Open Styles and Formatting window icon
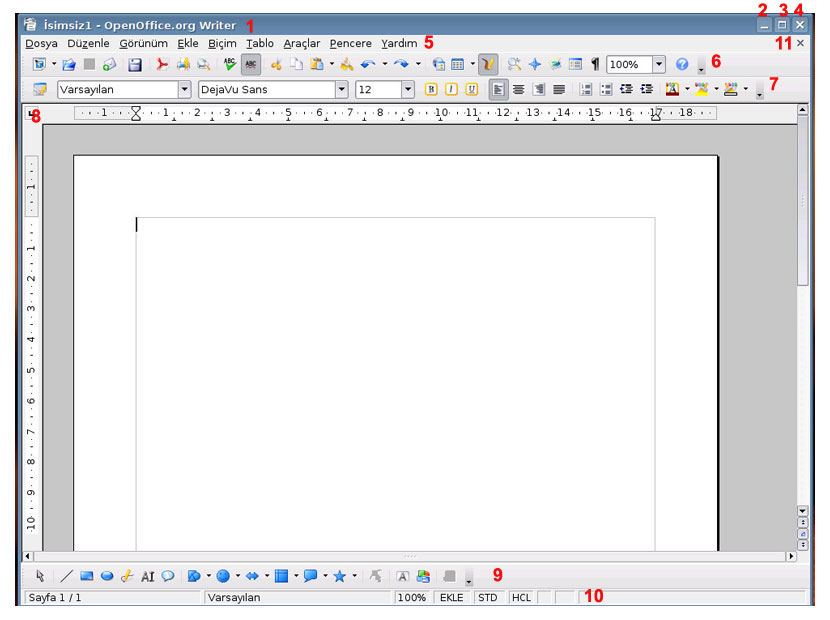 (40, 89)
